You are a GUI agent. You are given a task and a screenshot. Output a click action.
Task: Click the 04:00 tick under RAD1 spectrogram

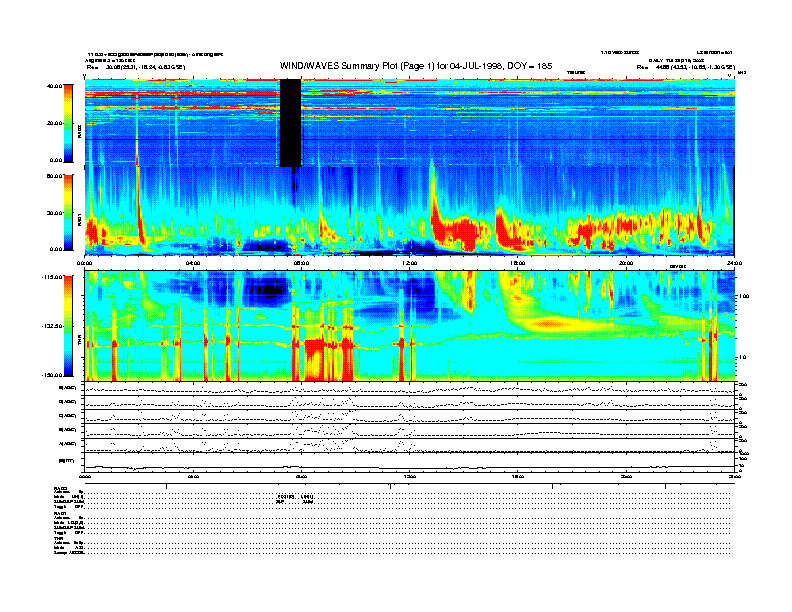193,263
